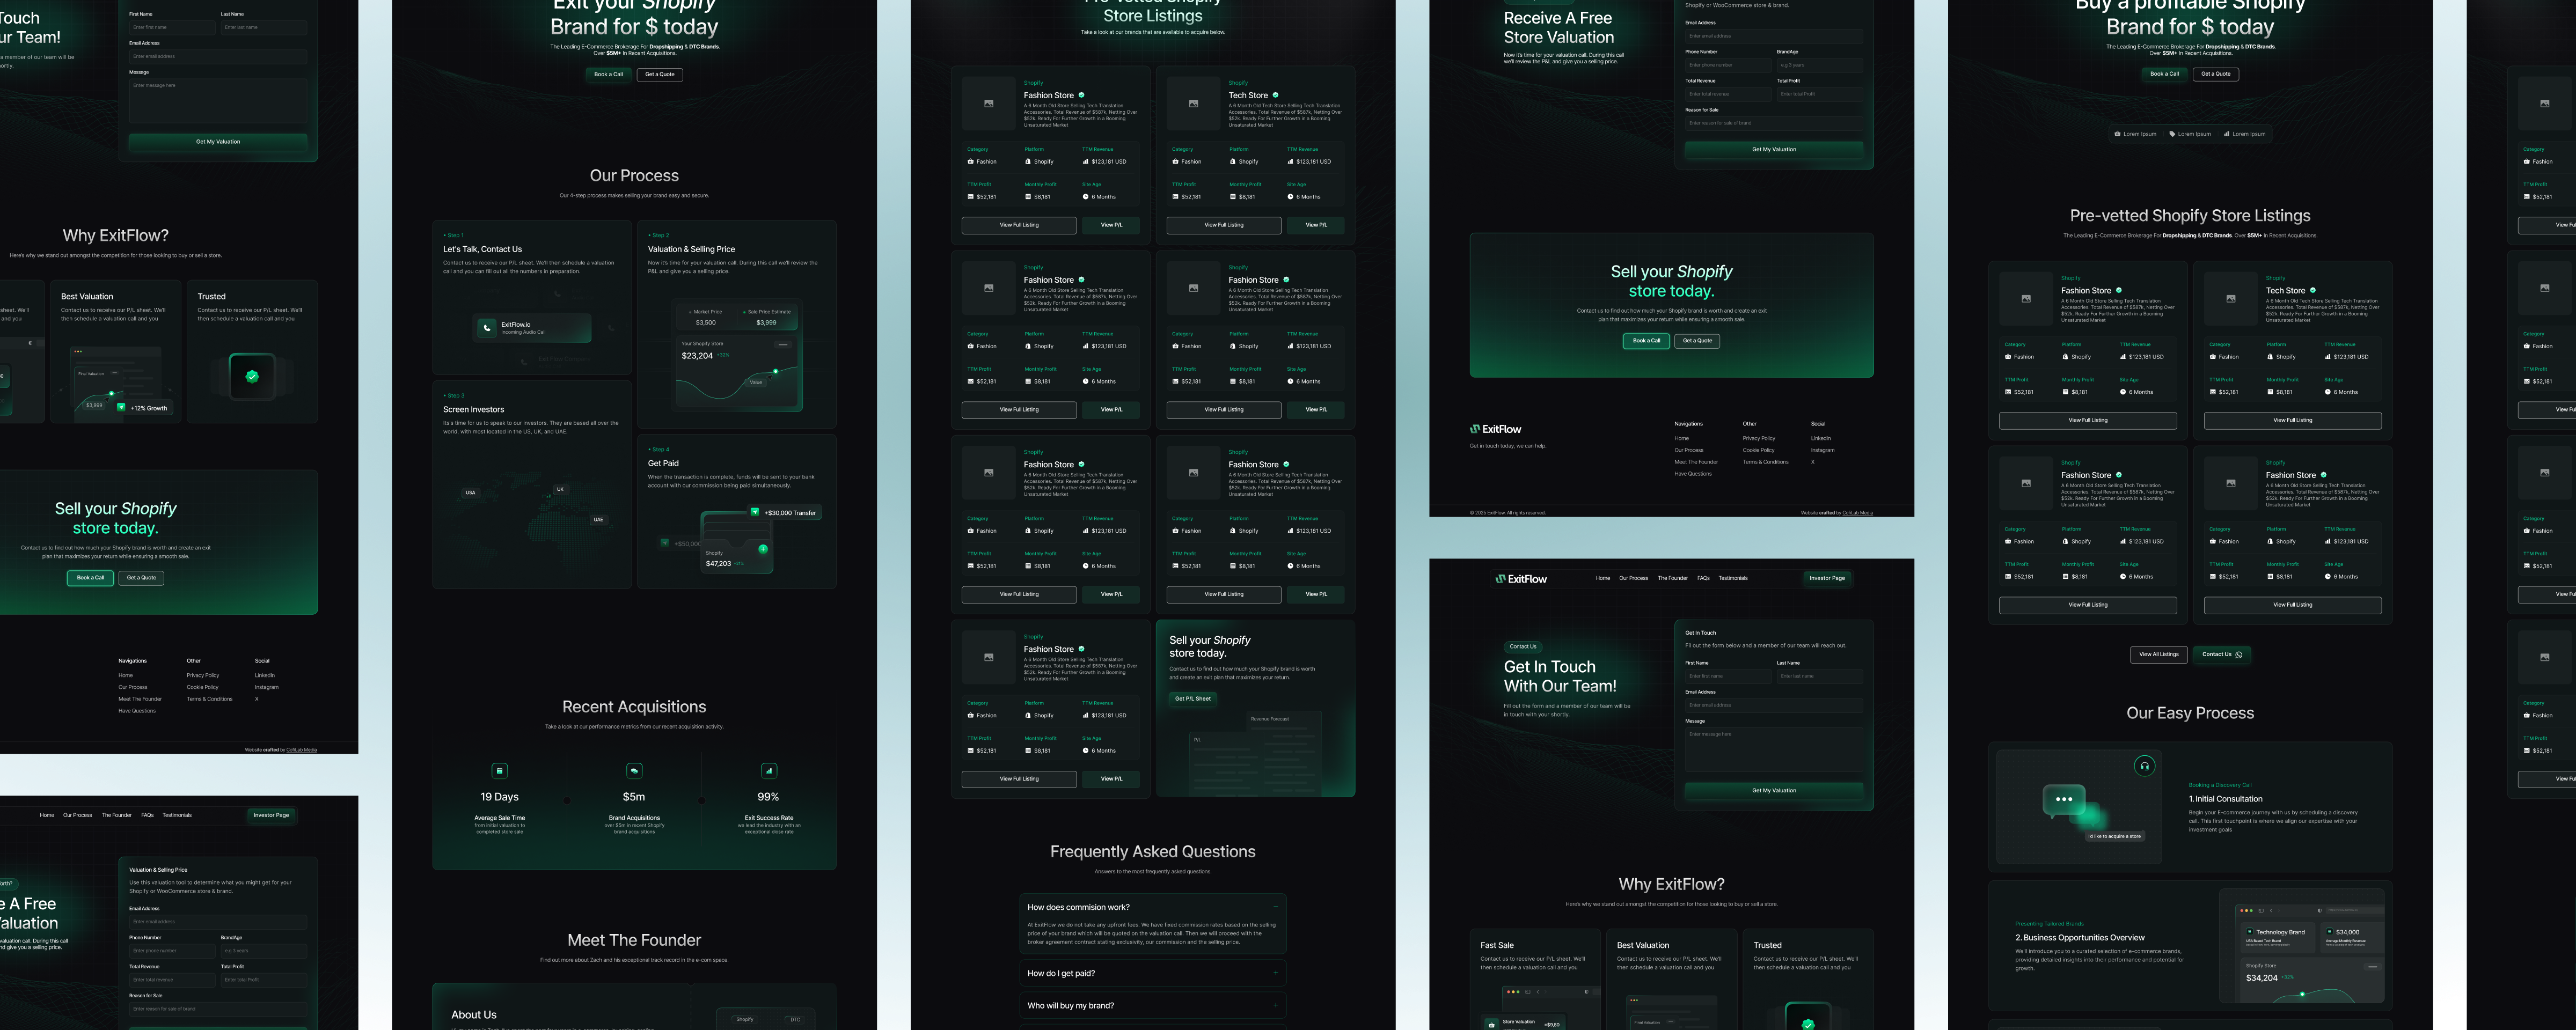
Task: Click BrandAge field in Valuation & Selling Price form
Action: (x=264, y=951)
